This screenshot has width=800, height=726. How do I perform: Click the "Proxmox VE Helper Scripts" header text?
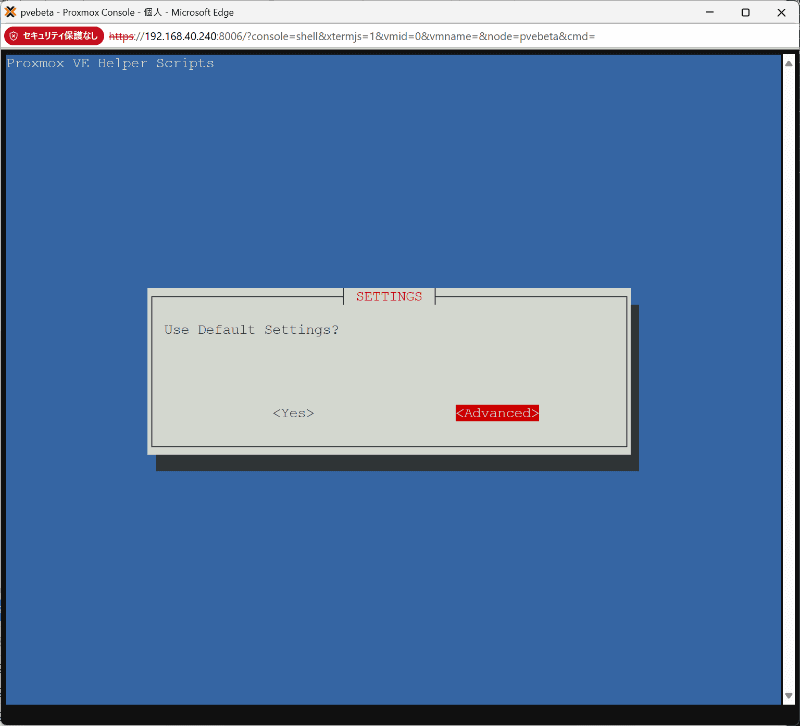110,63
